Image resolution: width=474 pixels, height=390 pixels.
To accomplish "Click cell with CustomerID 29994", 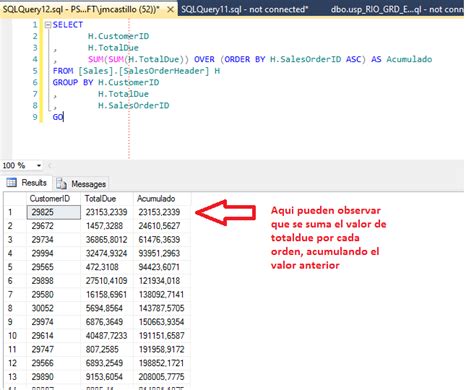I will pos(53,253).
